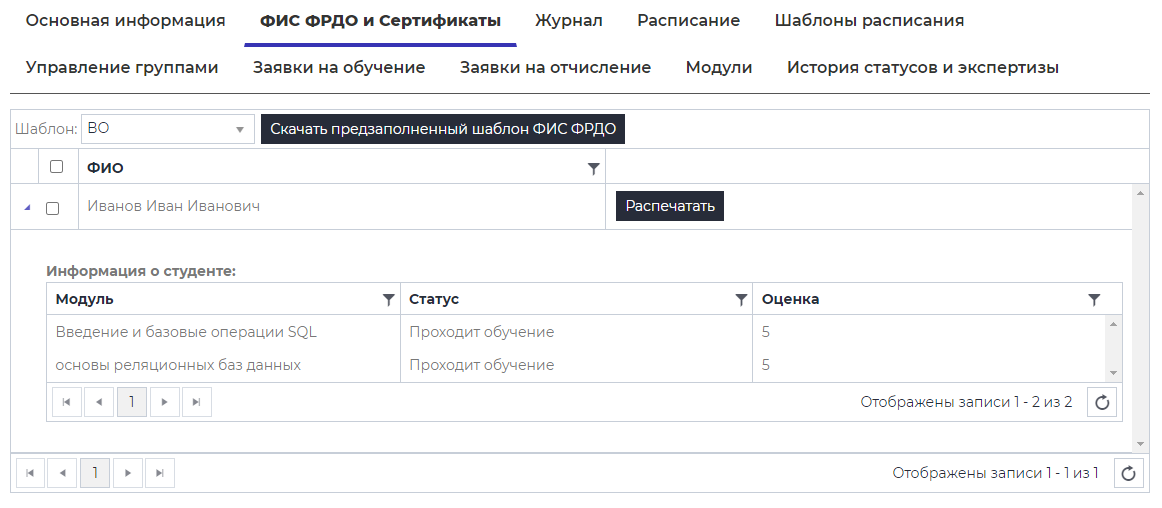Screen dimensions: 1162x508
Task: Open filter on the Статус column
Action: click(741, 299)
